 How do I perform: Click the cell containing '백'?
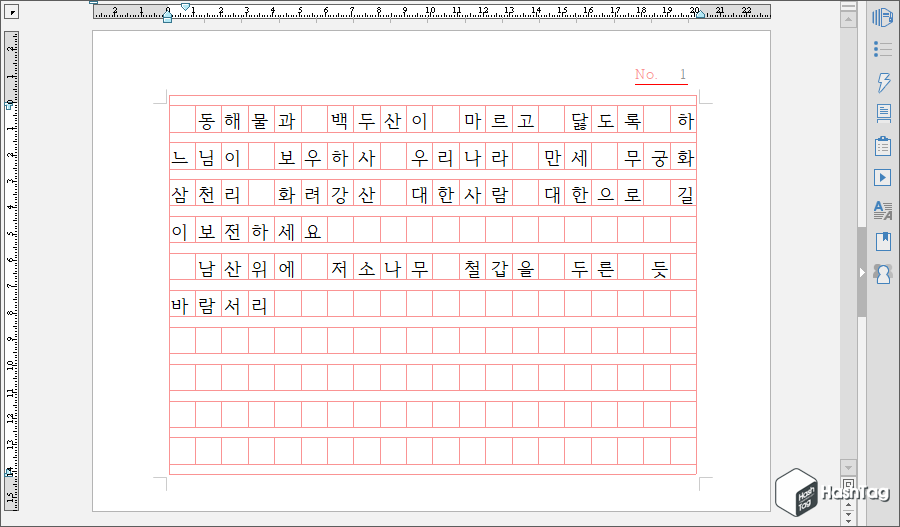340,119
